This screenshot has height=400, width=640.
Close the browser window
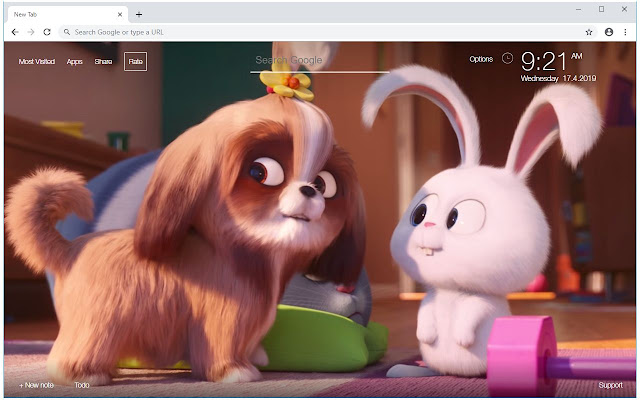click(624, 9)
